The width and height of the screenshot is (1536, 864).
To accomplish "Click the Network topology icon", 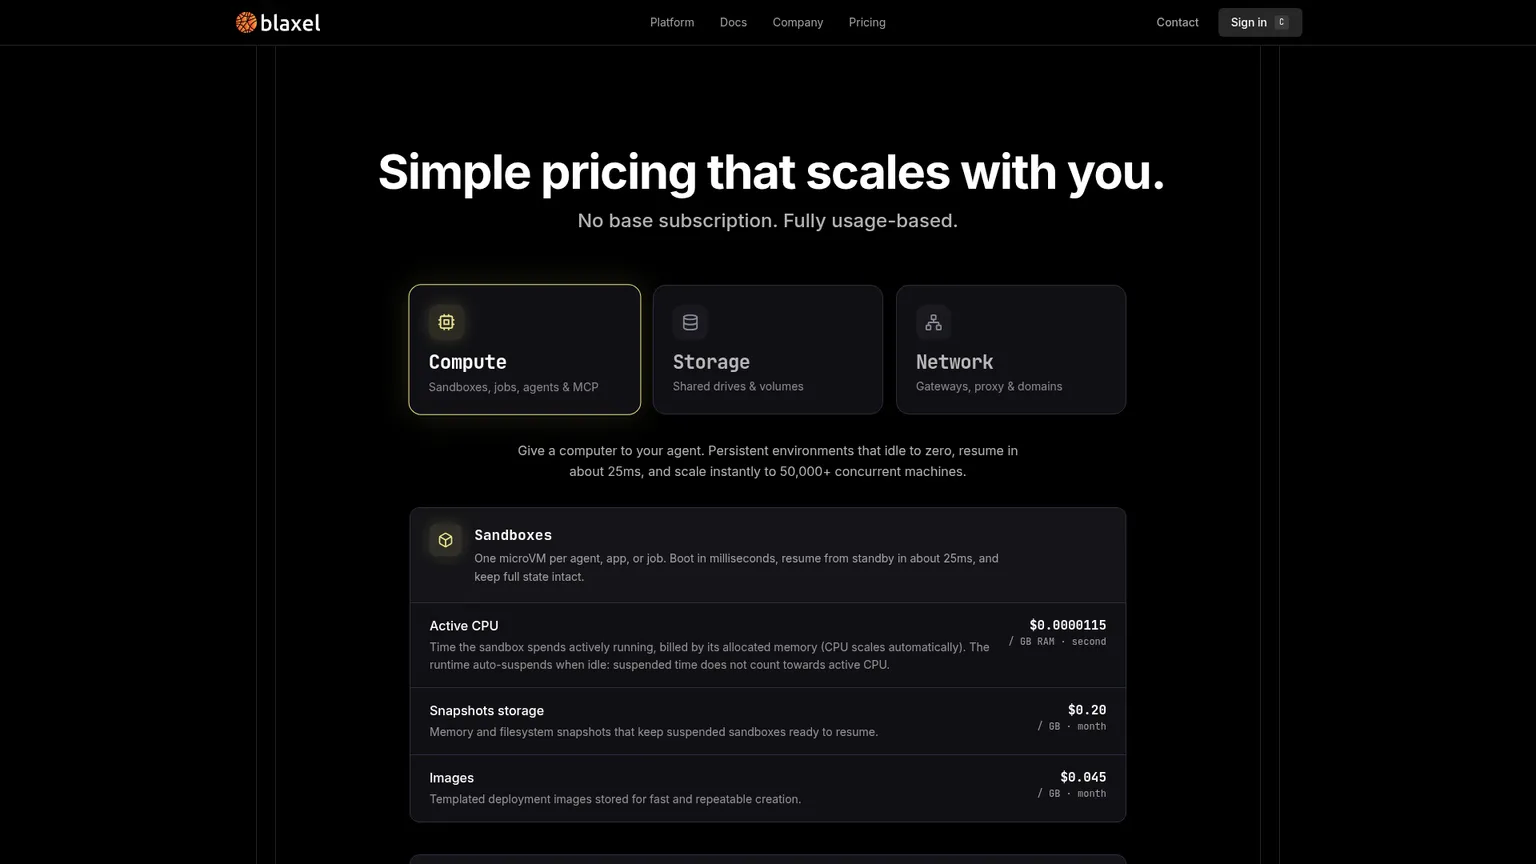I will tap(933, 322).
